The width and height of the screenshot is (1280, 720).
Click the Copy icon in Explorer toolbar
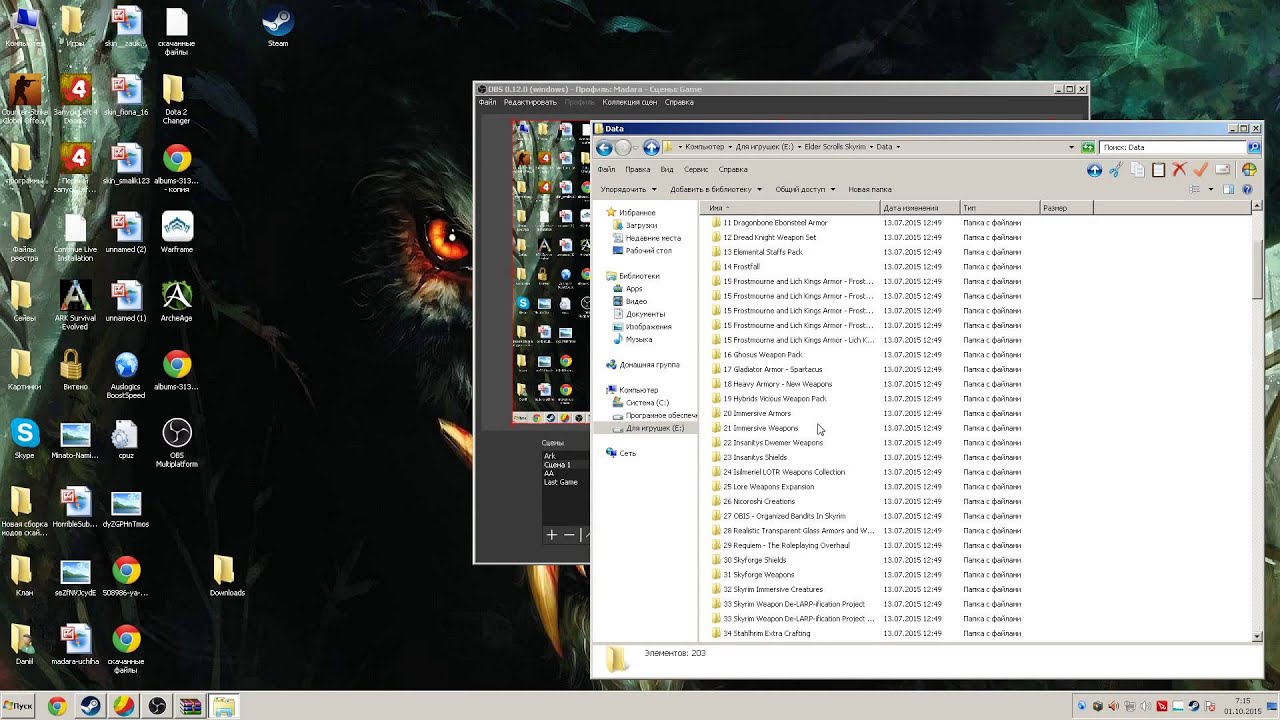[x=1137, y=170]
